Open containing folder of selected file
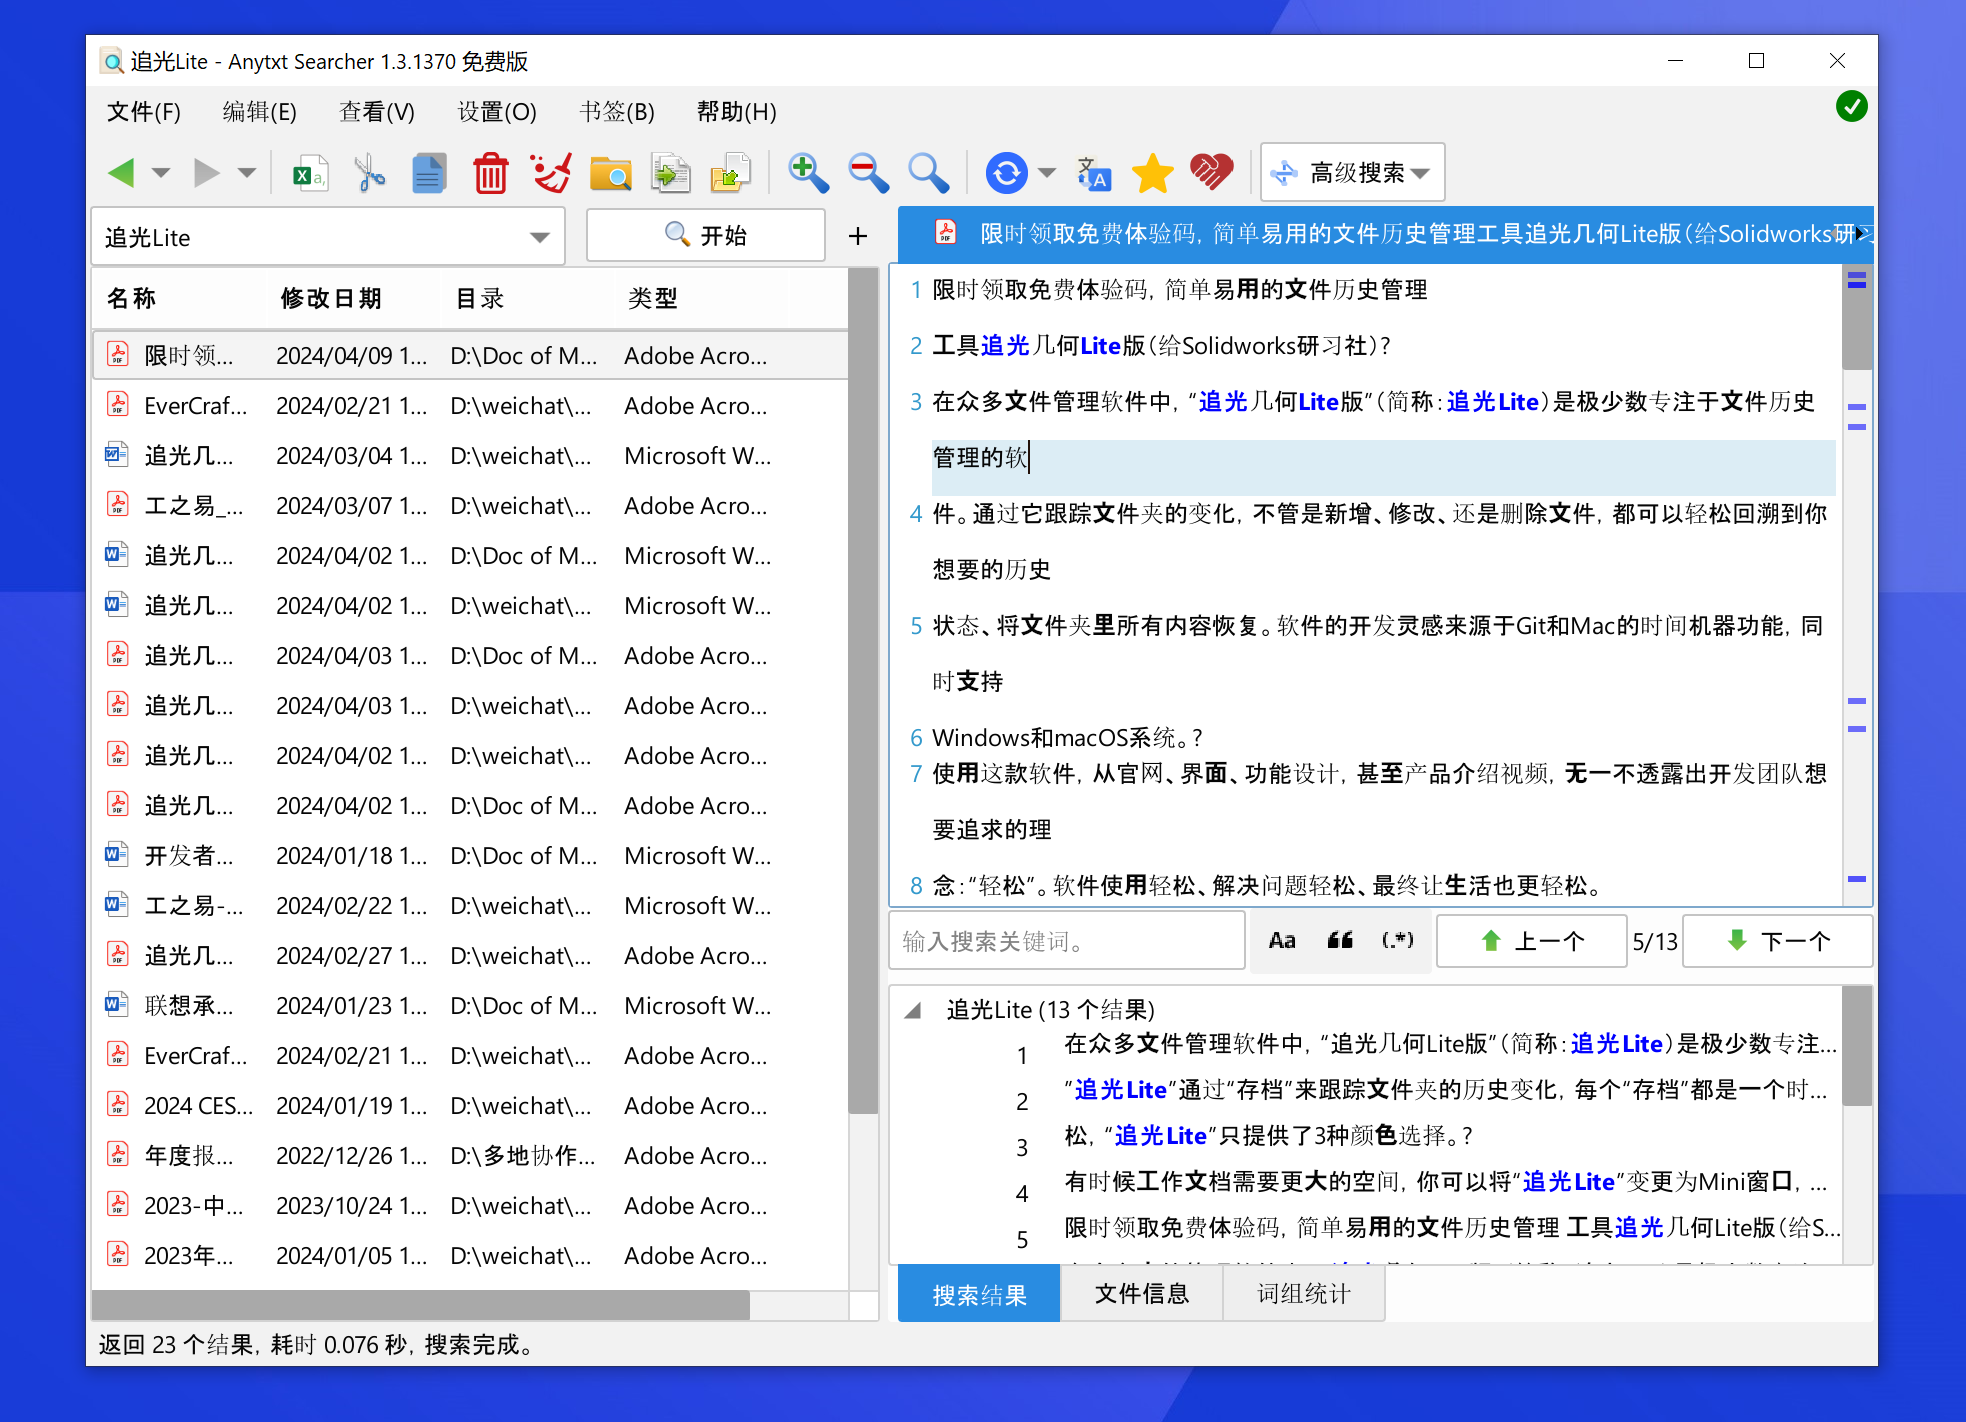The image size is (1966, 1422). pyautogui.click(x=611, y=172)
